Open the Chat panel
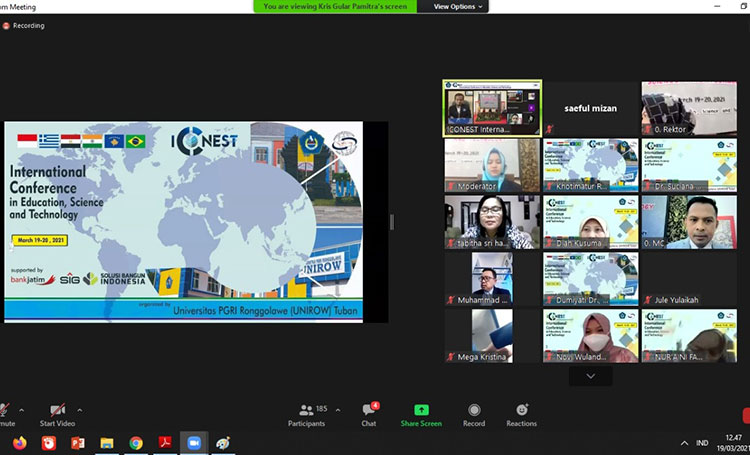 pyautogui.click(x=369, y=415)
